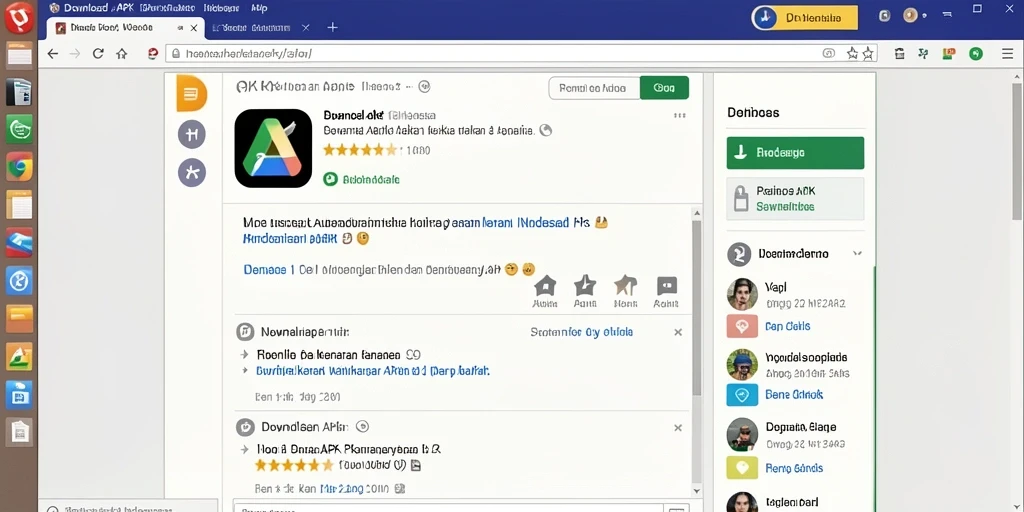1024x512 pixels.
Task: Open the hamburger menu in the toolbar
Action: coord(1008,54)
